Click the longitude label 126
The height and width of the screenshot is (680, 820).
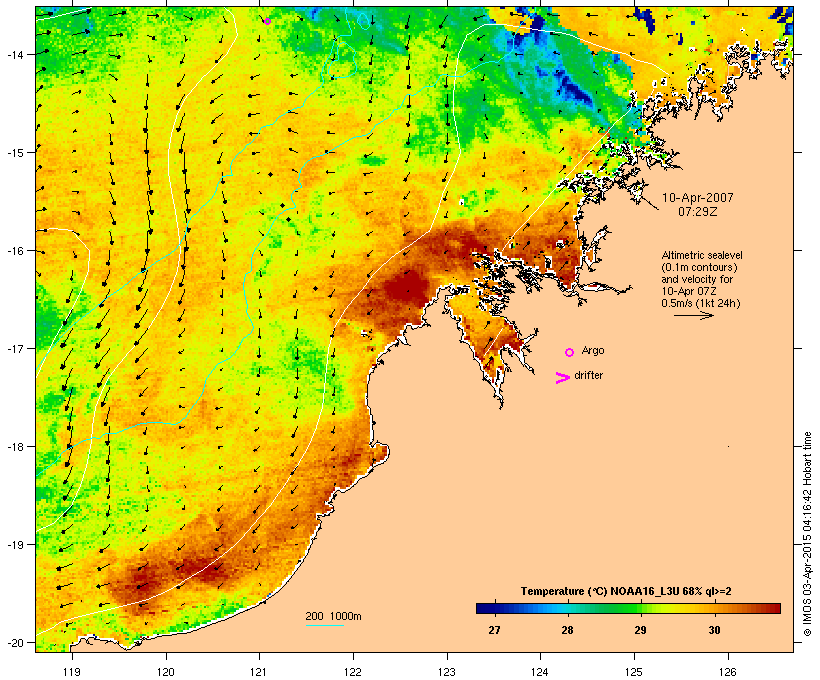[x=728, y=672]
